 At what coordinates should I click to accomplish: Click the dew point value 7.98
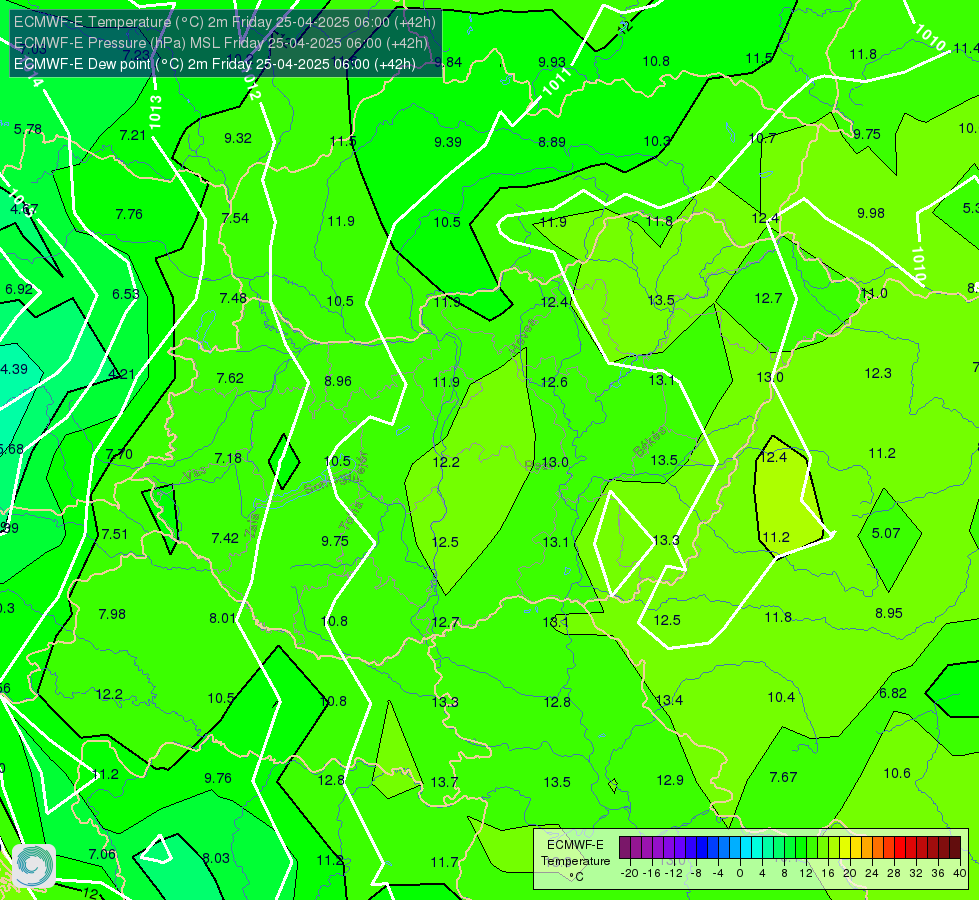[112, 615]
